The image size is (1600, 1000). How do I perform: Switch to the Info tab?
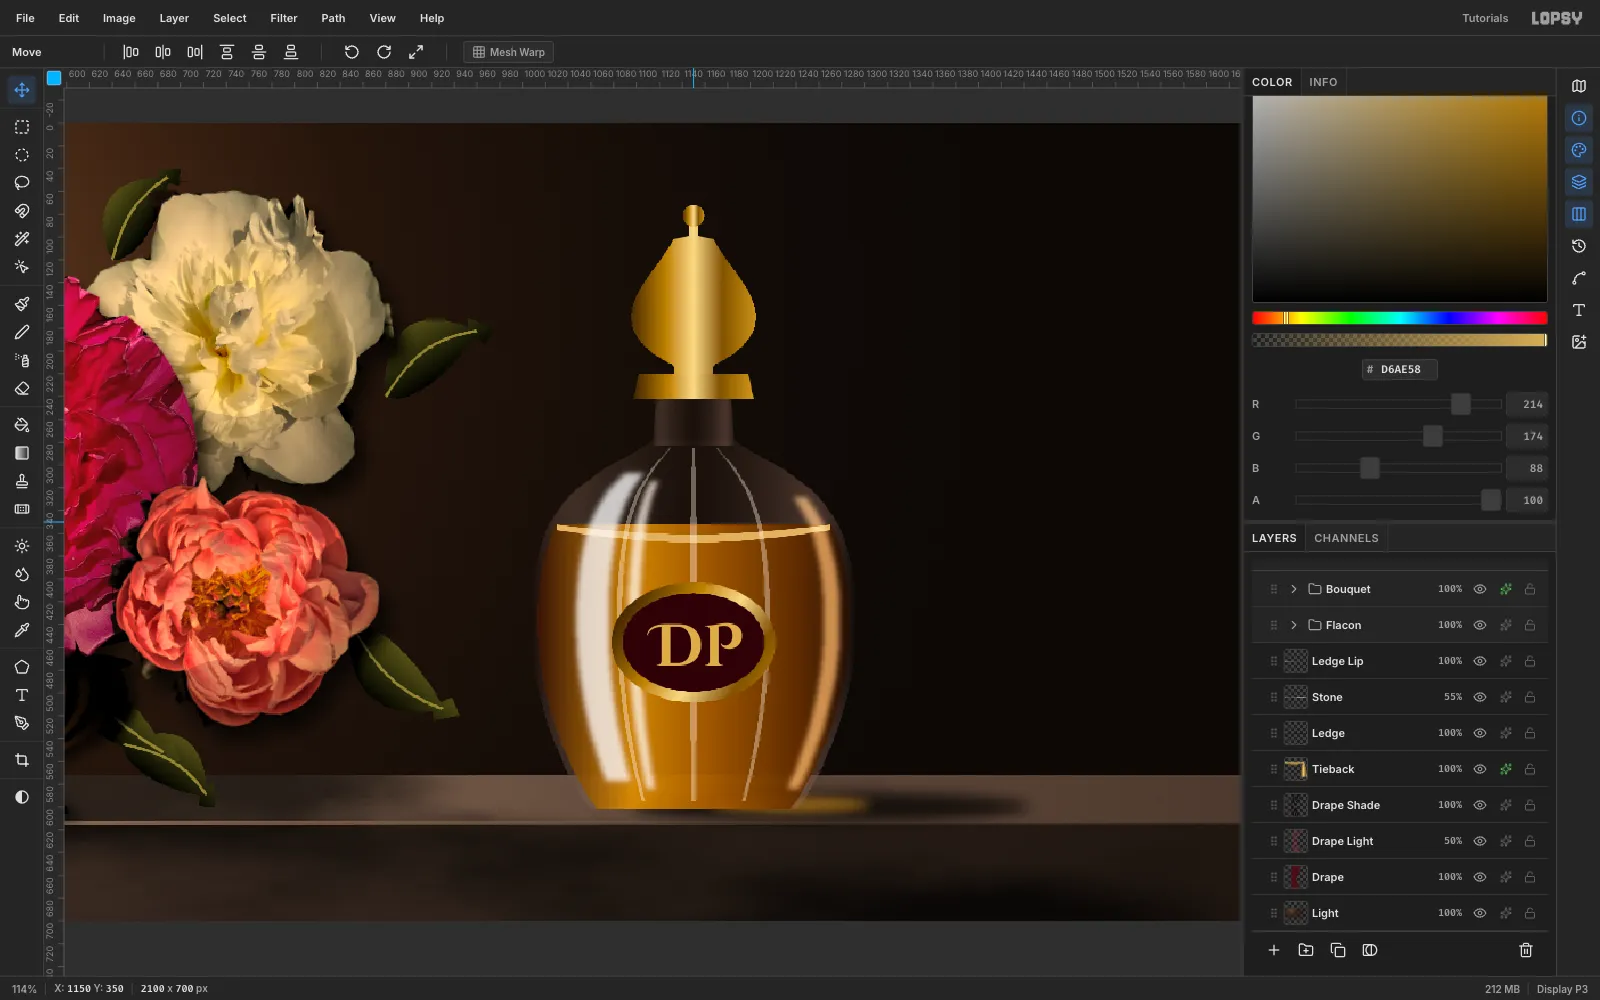click(x=1323, y=82)
